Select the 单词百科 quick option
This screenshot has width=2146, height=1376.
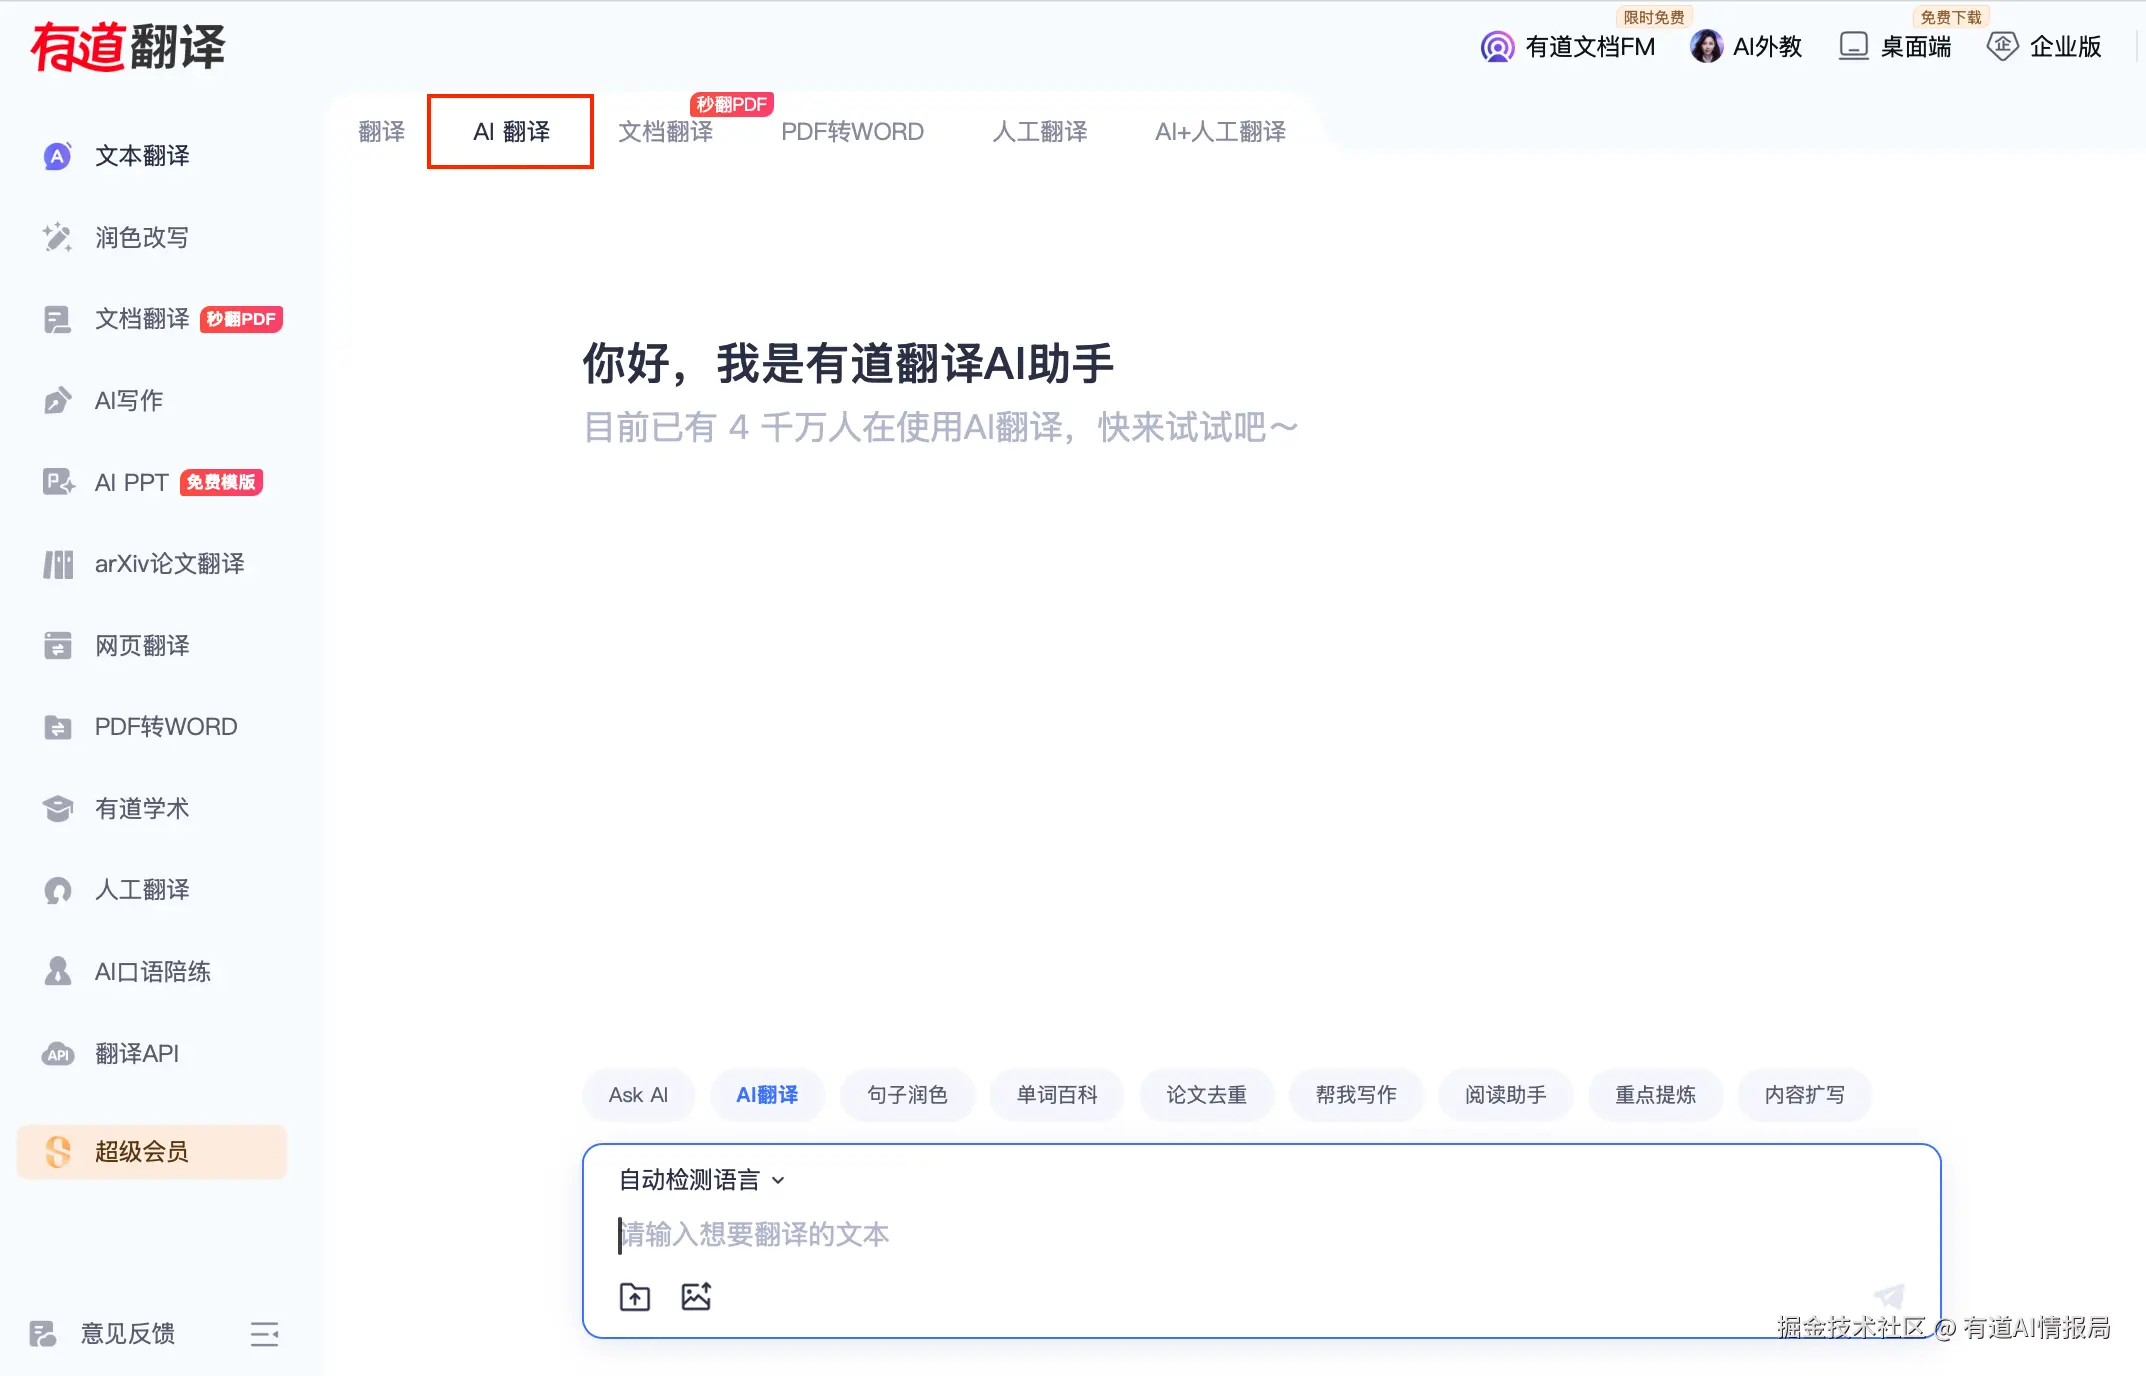(1056, 1094)
